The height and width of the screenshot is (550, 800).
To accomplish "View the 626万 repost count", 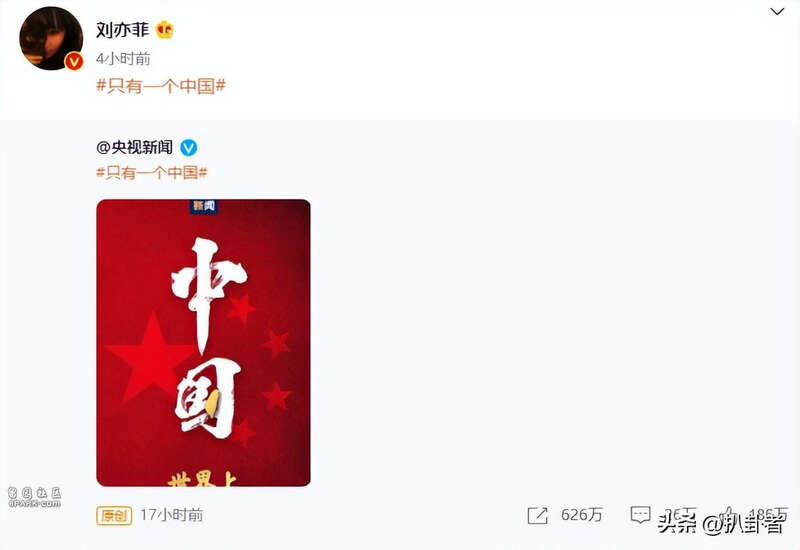I will click(x=582, y=515).
